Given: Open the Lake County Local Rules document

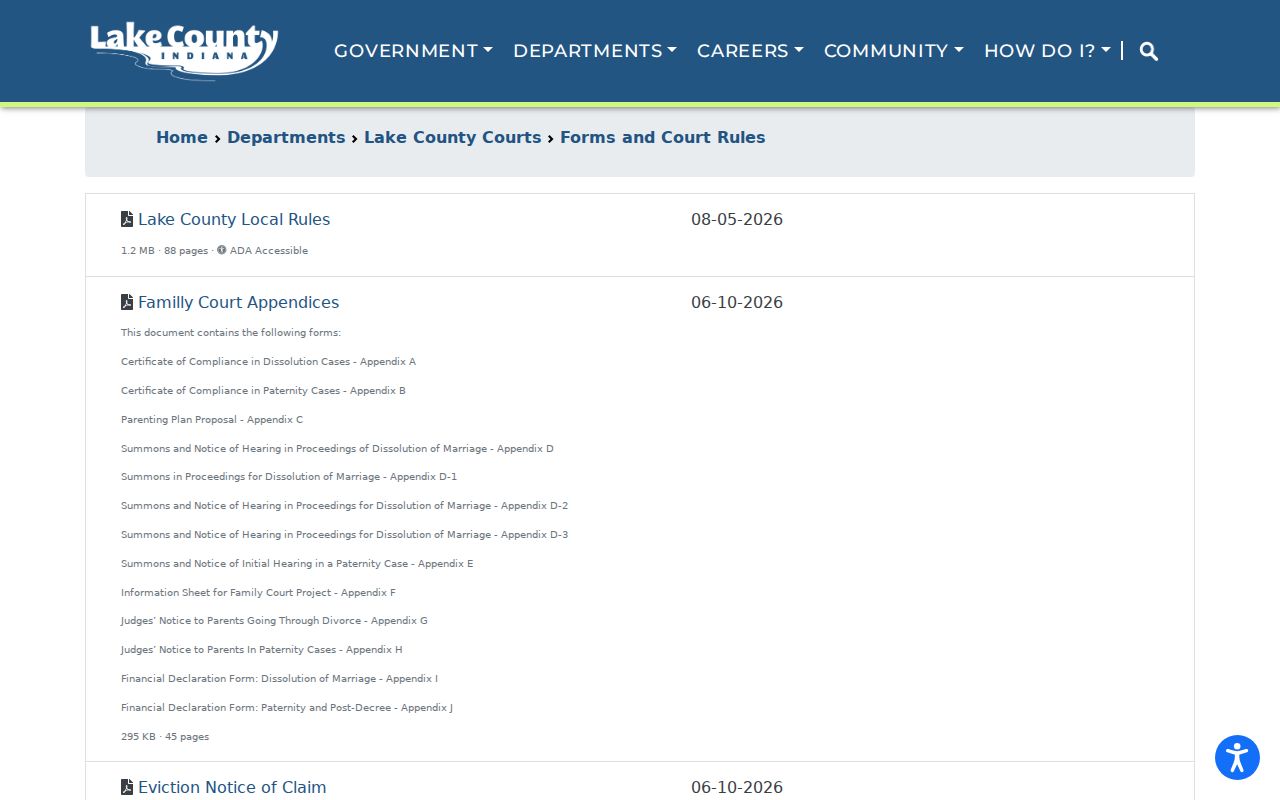Looking at the screenshot, I should click(234, 219).
